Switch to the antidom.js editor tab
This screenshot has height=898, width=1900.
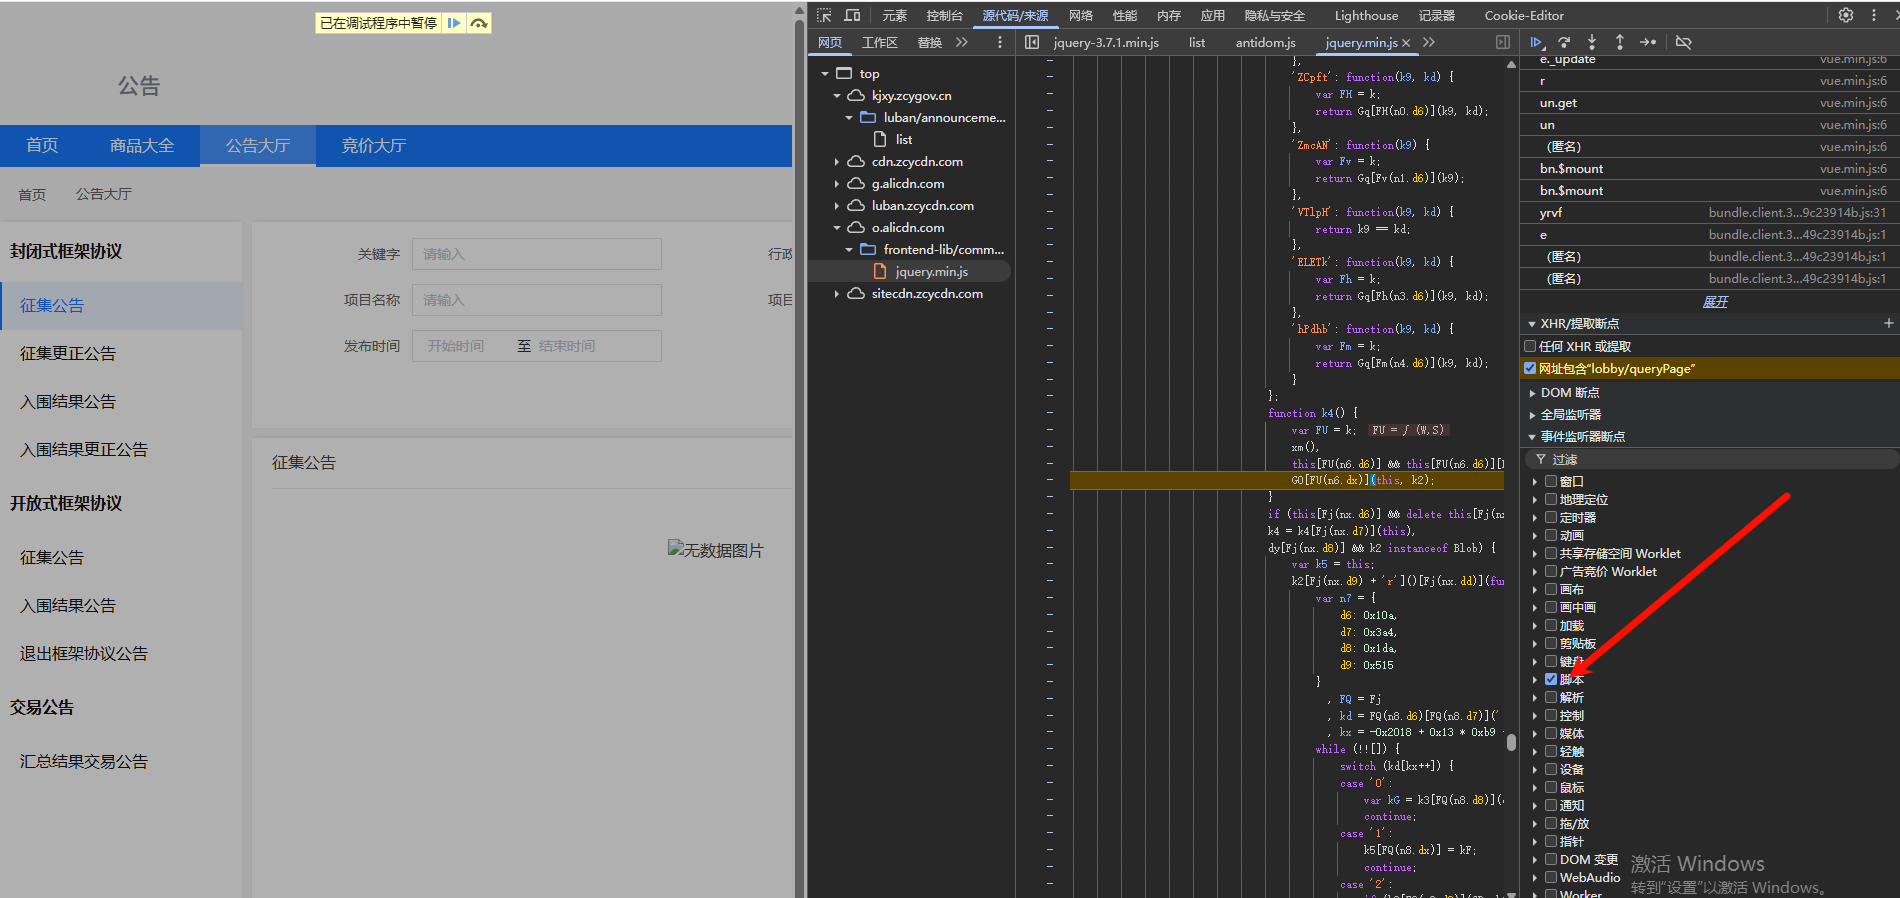(x=1265, y=42)
